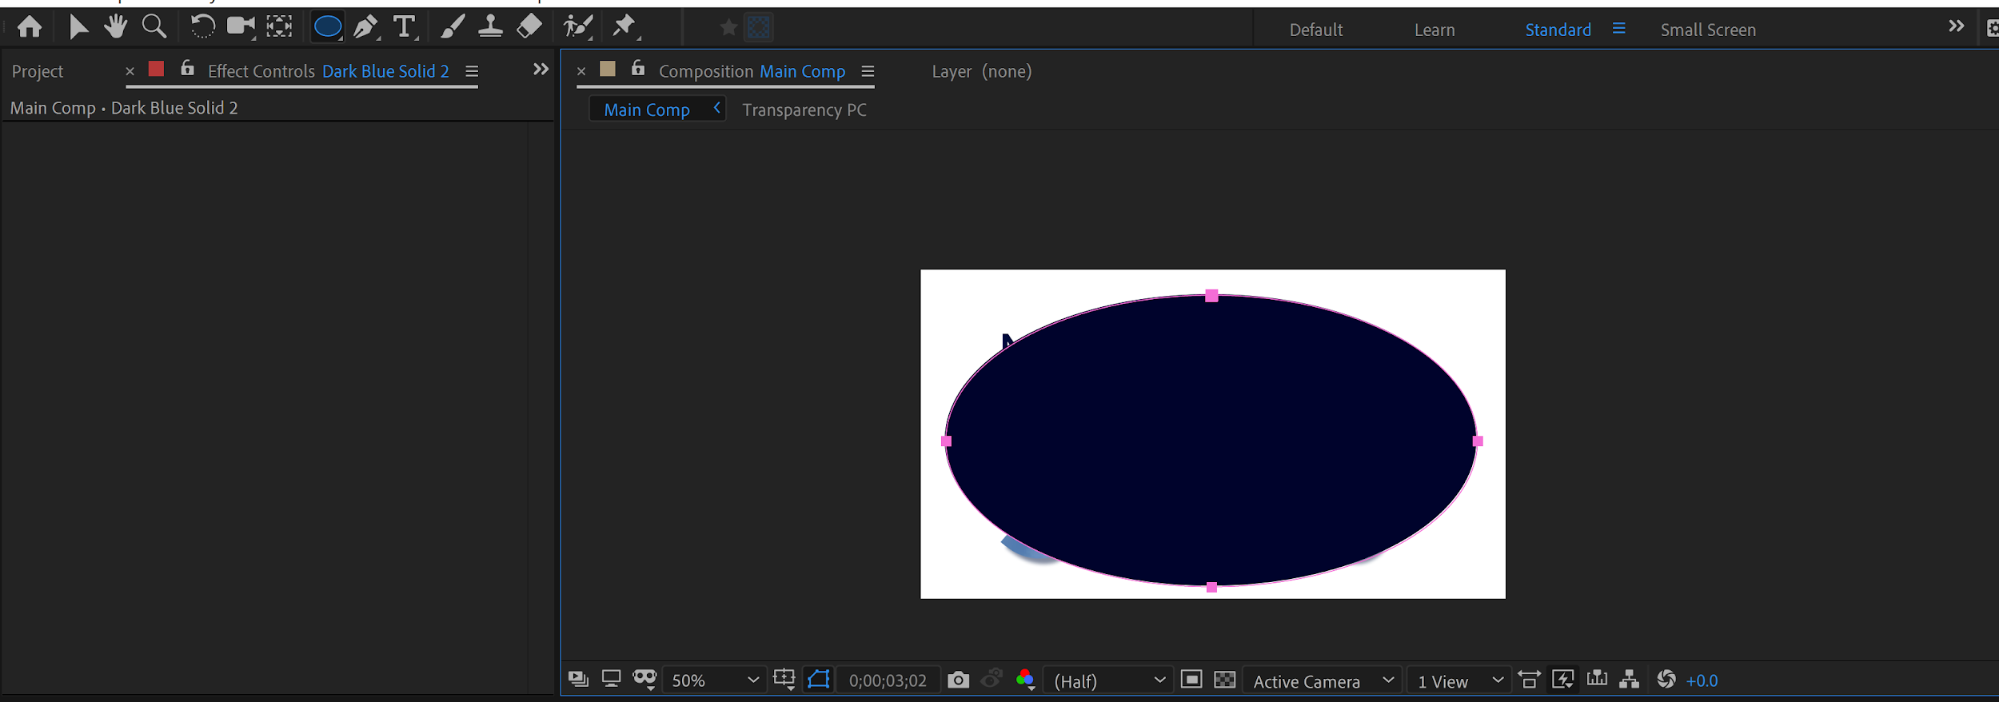Click the tan Composition label color
The width and height of the screenshot is (1999, 703).
607,69
